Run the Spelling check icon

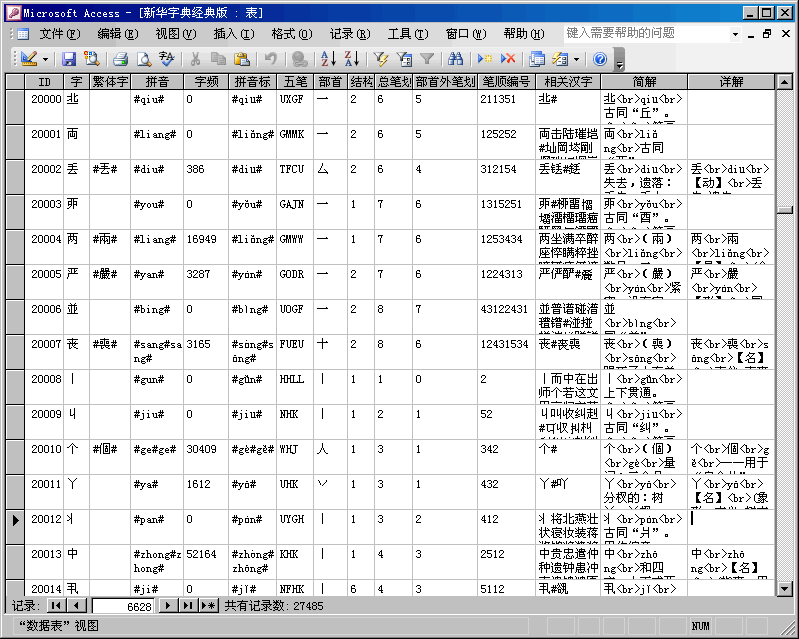[166, 59]
